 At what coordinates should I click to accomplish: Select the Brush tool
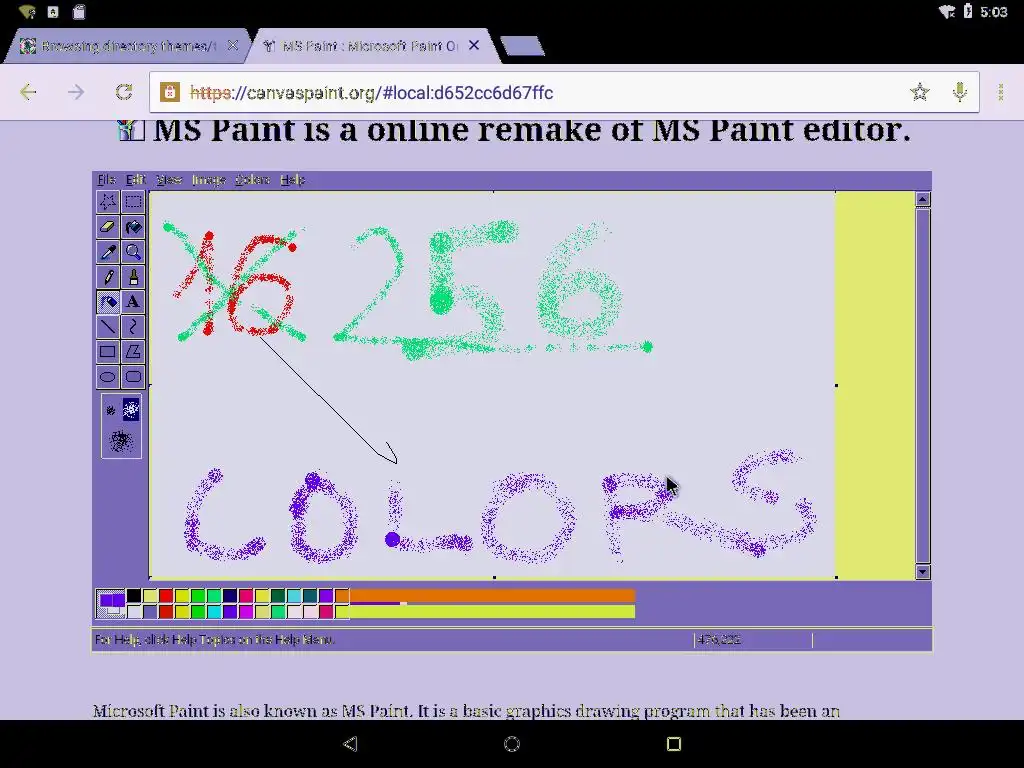click(133, 277)
